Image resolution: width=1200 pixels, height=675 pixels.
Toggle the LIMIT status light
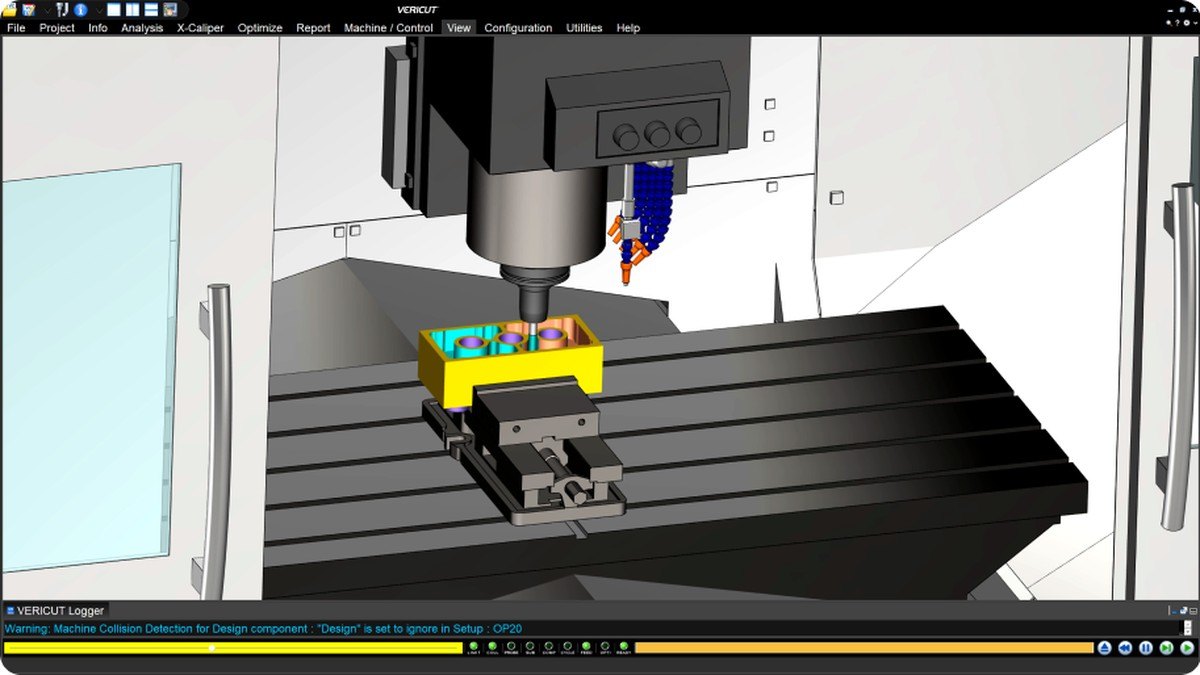473,648
